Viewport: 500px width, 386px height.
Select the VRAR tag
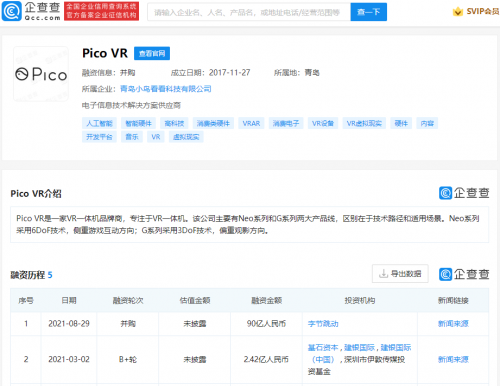click(x=251, y=123)
